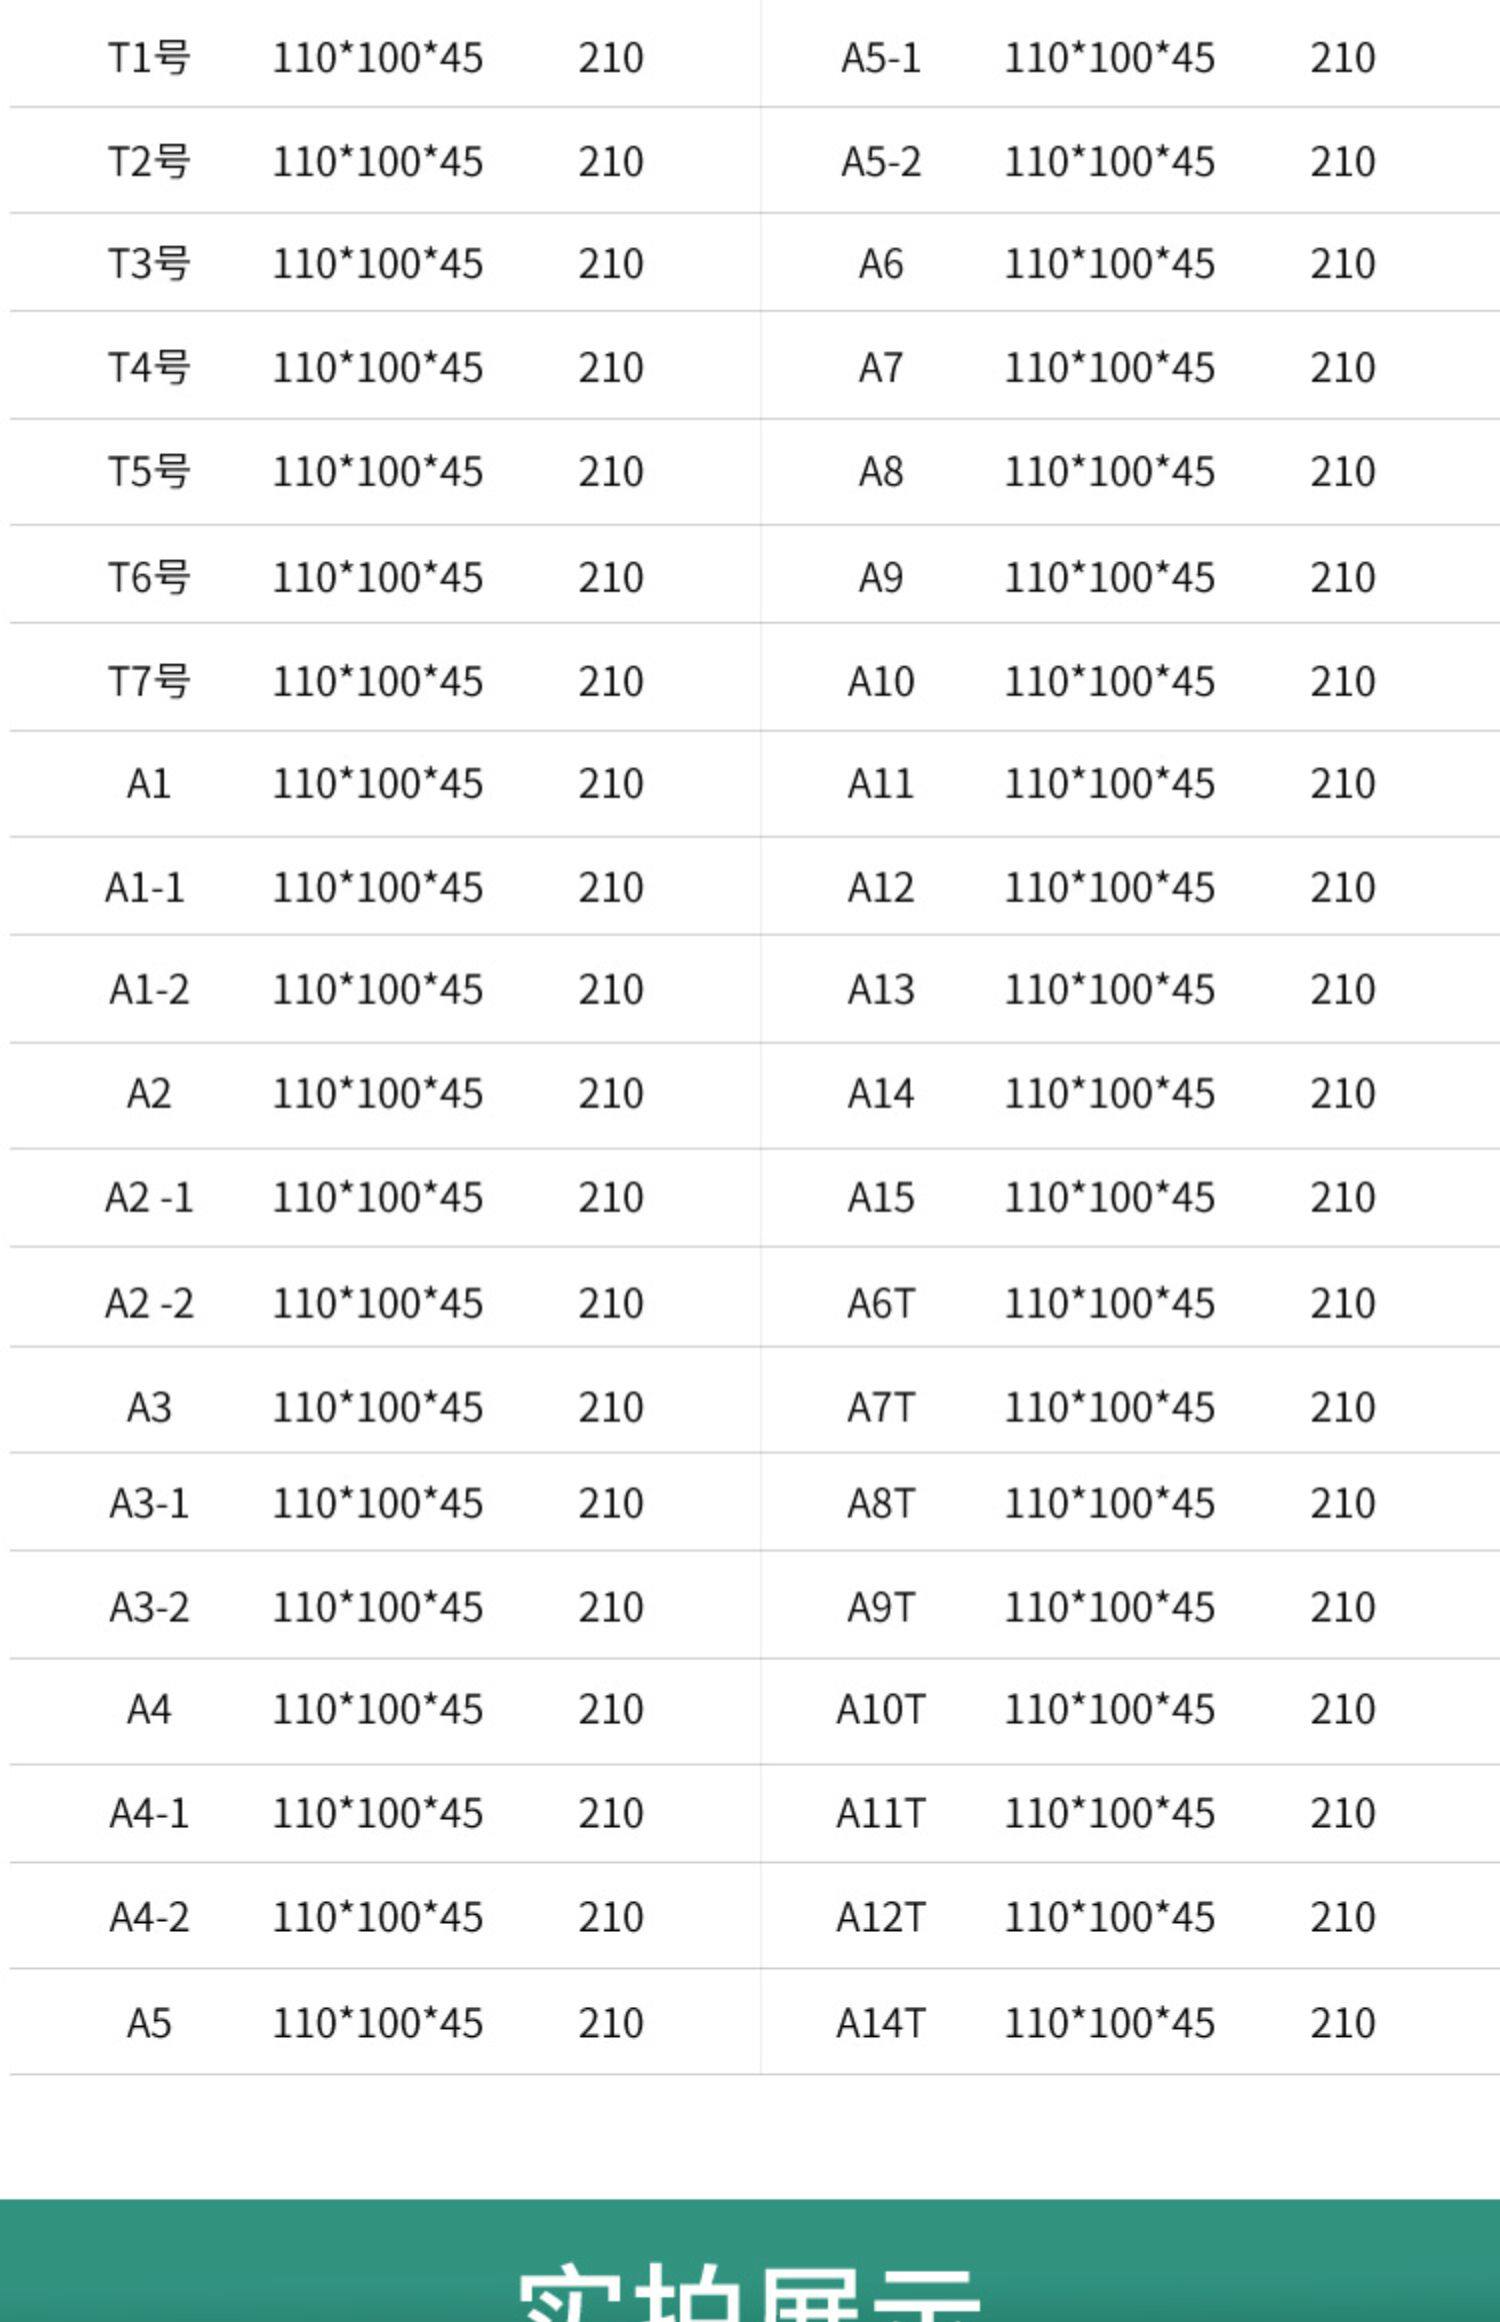Select the A10T model entry
Viewport: 1500px width, 2322px height.
tap(881, 1710)
